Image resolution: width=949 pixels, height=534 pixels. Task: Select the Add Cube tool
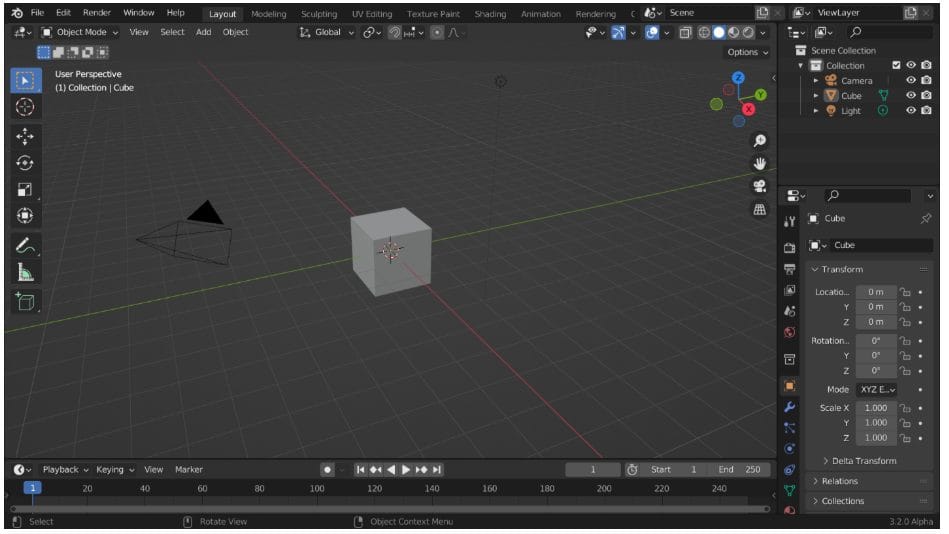click(25, 301)
